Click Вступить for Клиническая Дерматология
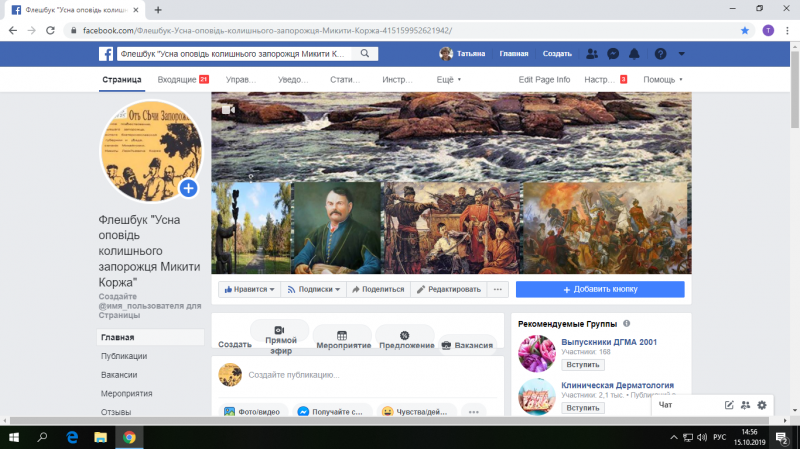 [x=583, y=408]
